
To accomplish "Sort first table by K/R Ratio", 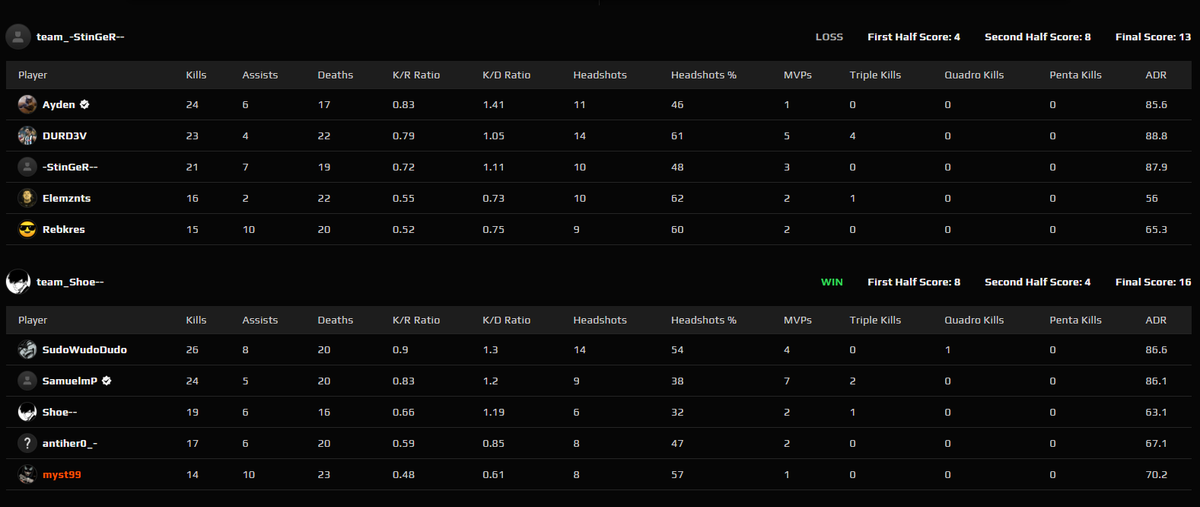I will coord(416,75).
